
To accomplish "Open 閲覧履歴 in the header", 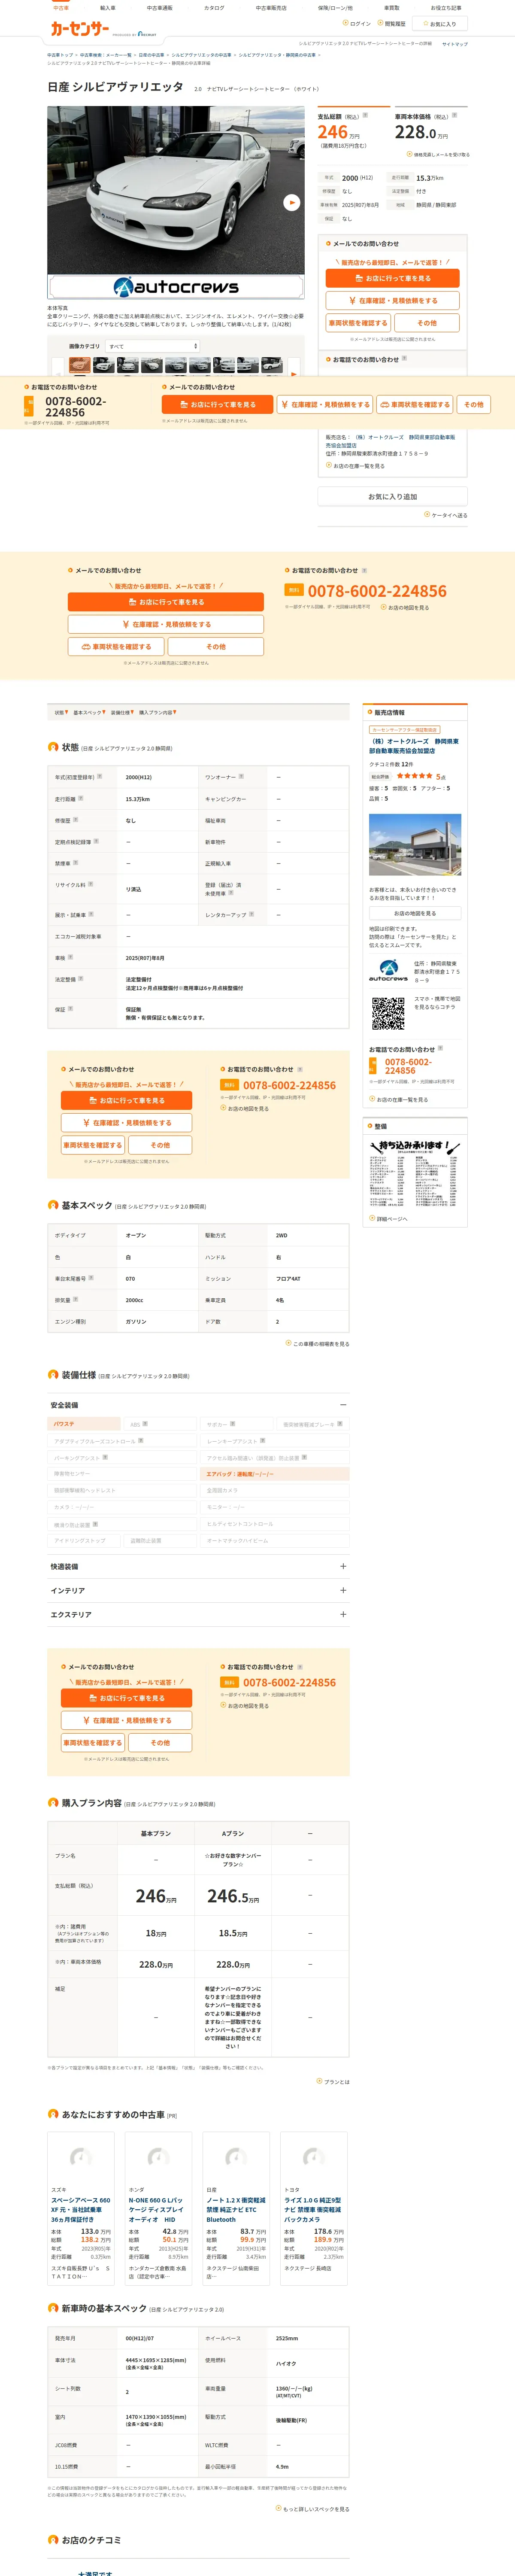I will [x=392, y=24].
